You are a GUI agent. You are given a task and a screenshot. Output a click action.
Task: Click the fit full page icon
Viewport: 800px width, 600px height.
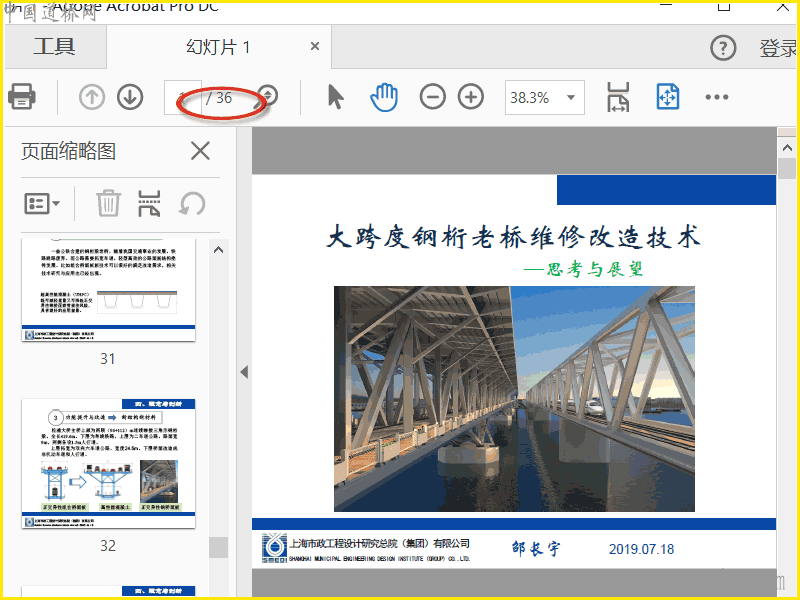coord(667,97)
